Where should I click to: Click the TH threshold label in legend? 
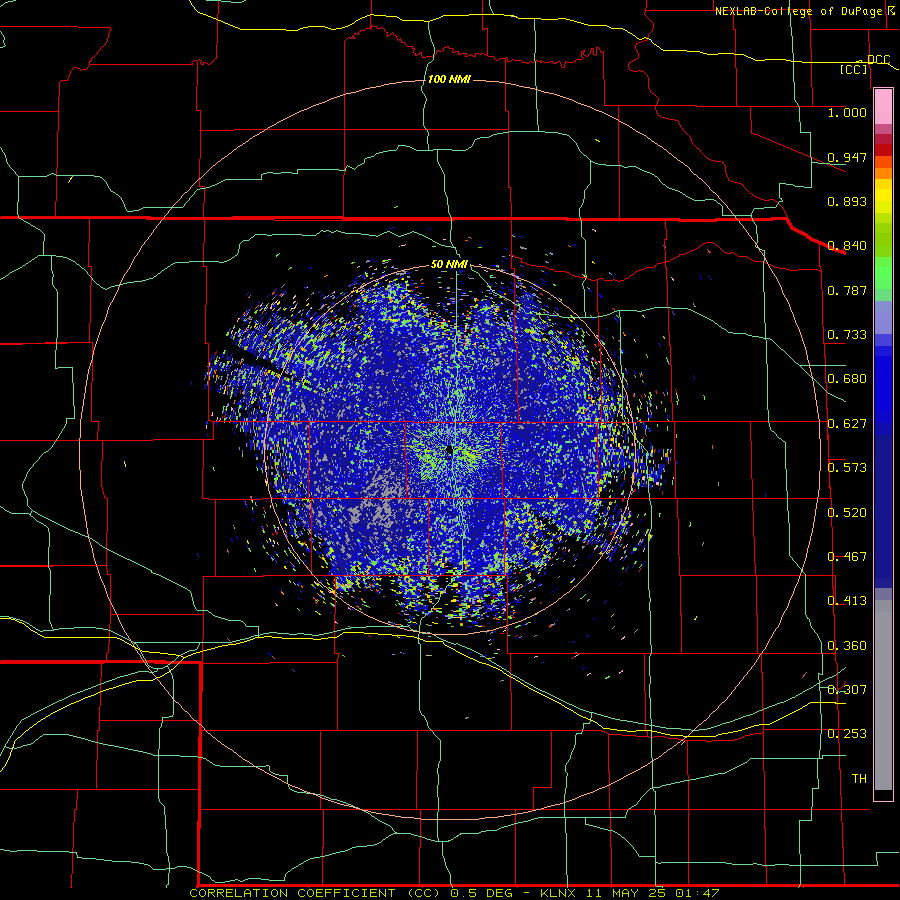point(859,779)
